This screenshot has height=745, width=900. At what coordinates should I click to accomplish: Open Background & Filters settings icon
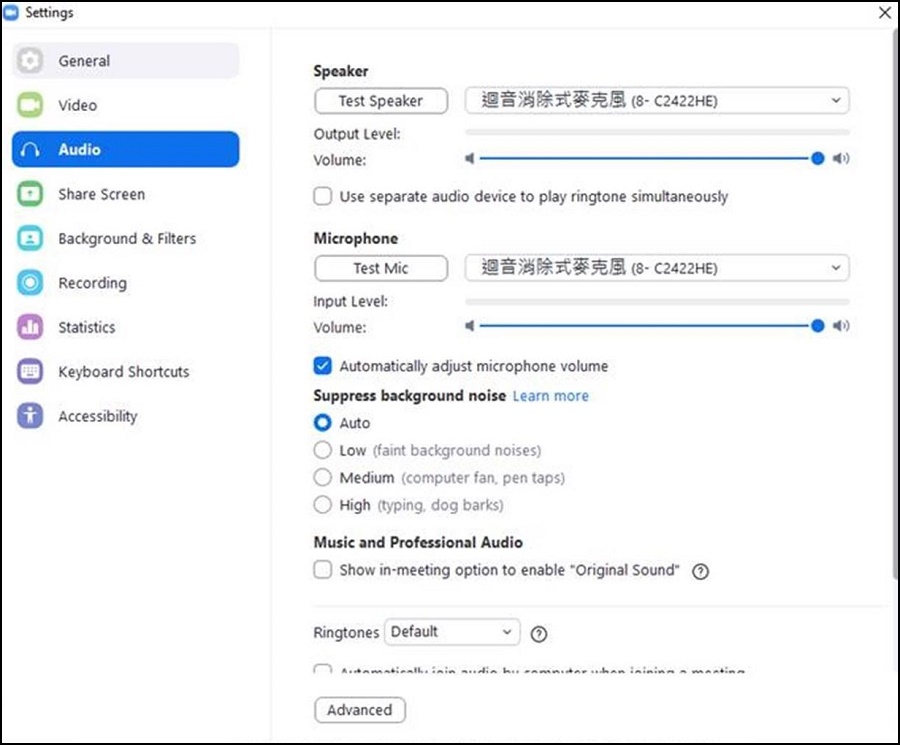31,238
